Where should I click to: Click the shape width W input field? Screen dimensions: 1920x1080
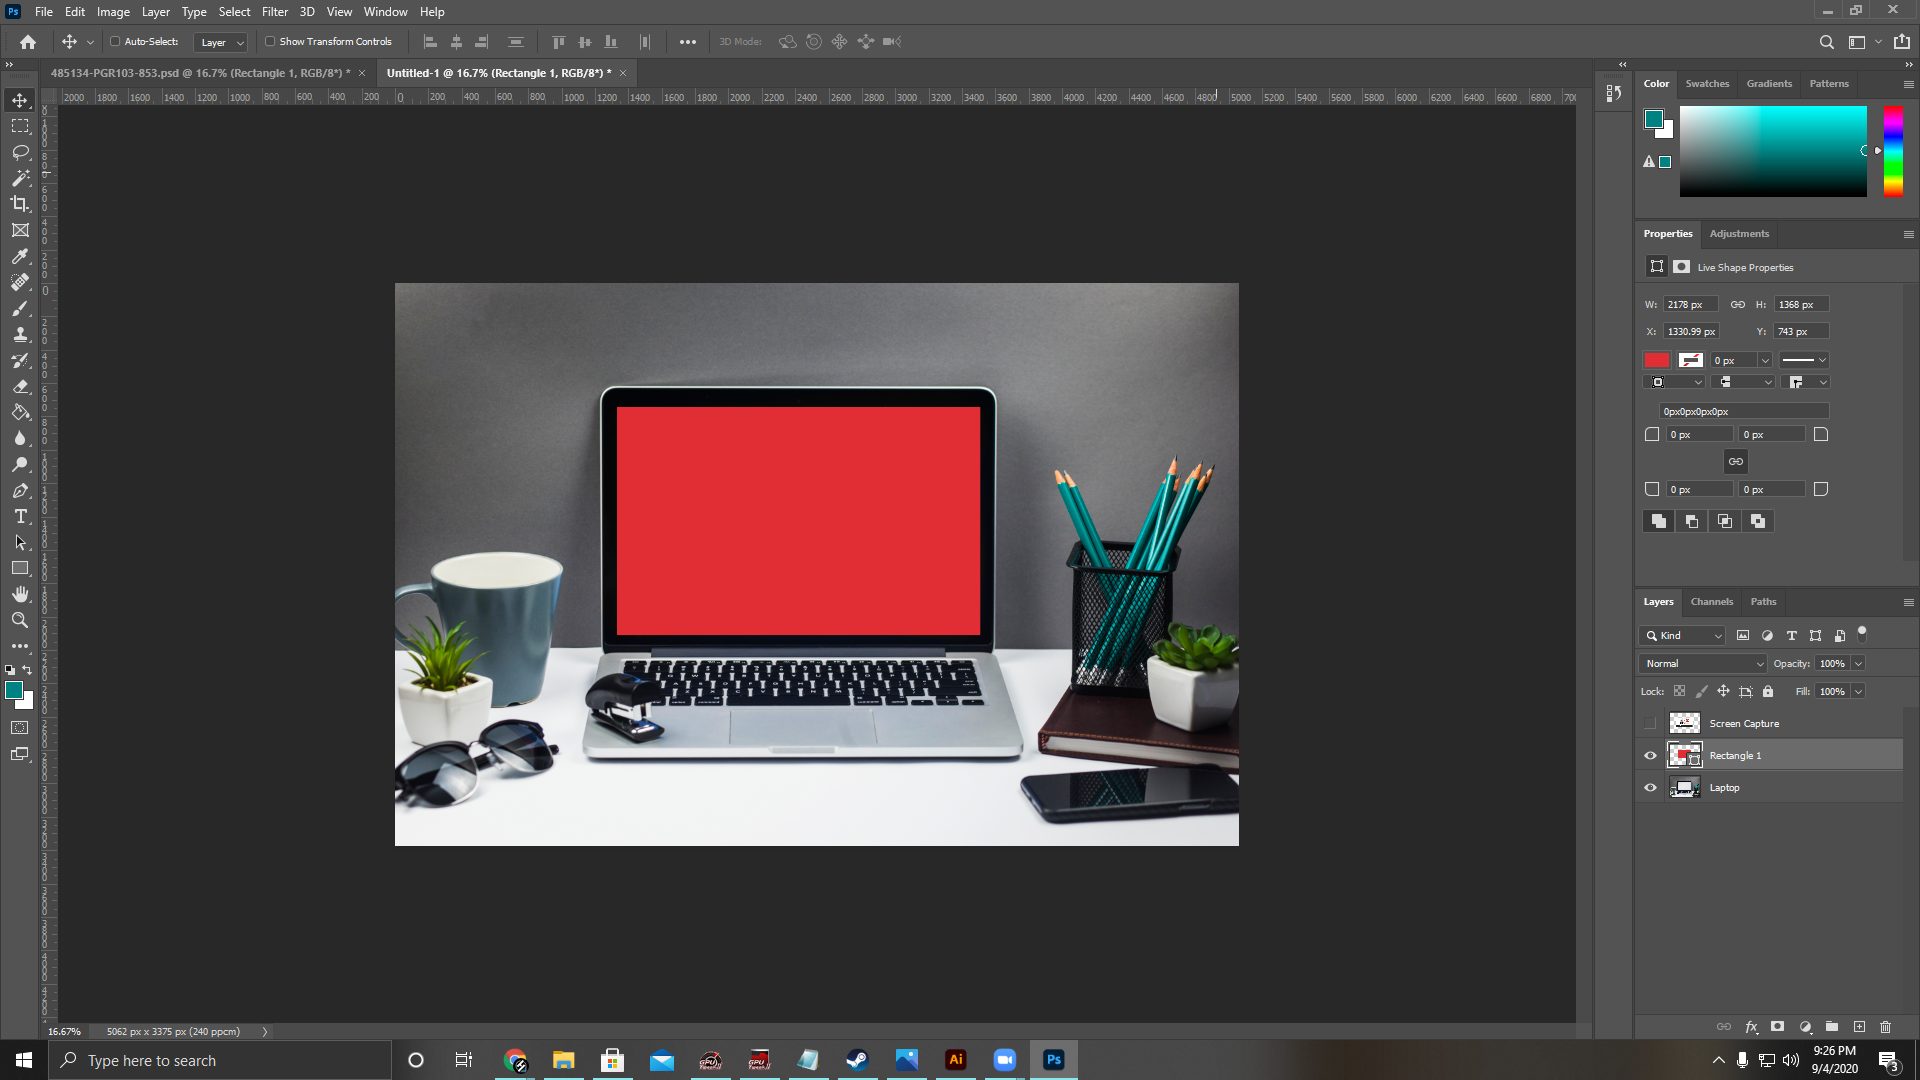[x=1690, y=305]
